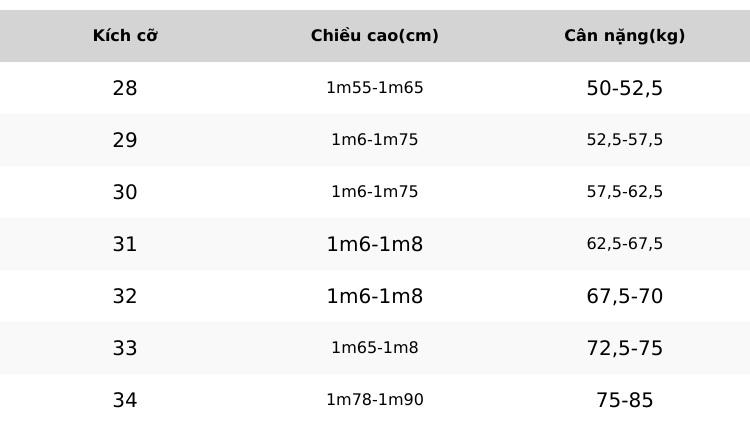Click the Chiều cao(cm) column header
The image size is (750, 426).
(375, 35)
